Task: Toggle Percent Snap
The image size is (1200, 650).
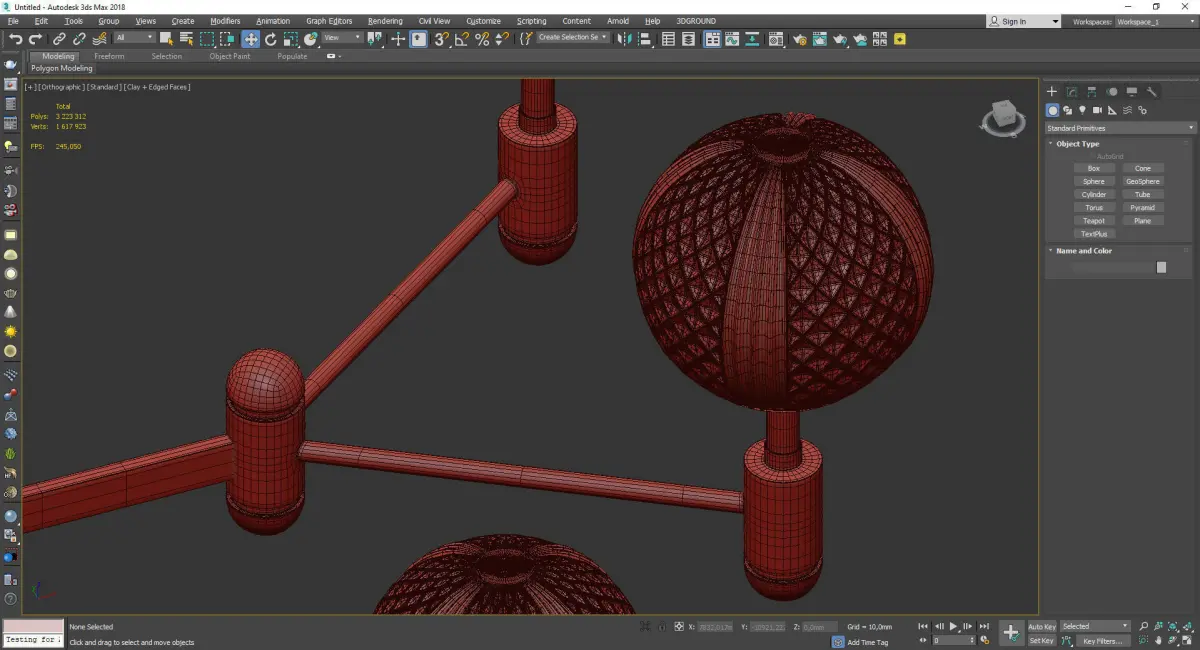Action: [482, 39]
